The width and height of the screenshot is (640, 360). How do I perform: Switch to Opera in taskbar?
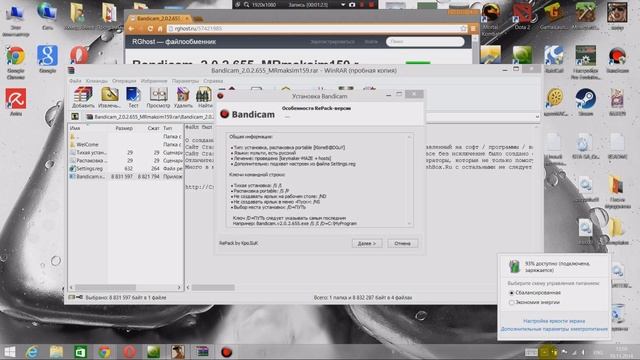tap(129, 352)
